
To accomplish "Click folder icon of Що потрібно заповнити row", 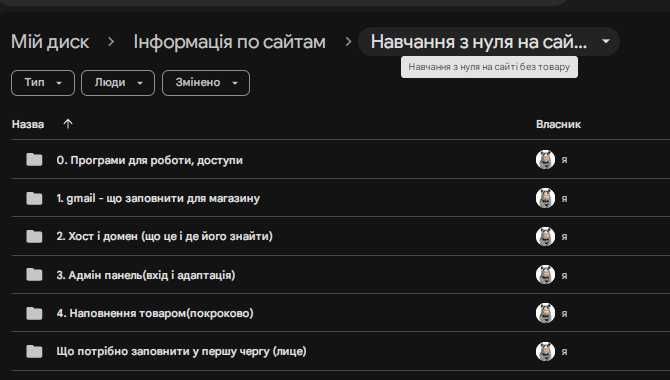I will [34, 351].
